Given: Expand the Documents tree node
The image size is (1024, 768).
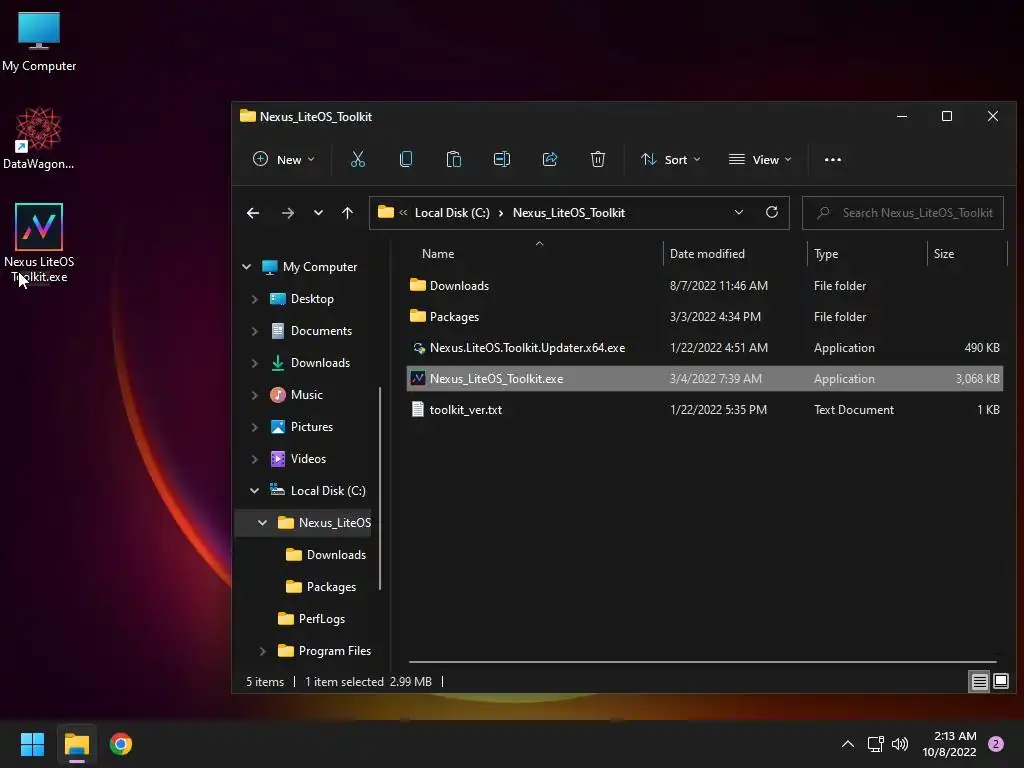Looking at the screenshot, I should pyautogui.click(x=255, y=331).
